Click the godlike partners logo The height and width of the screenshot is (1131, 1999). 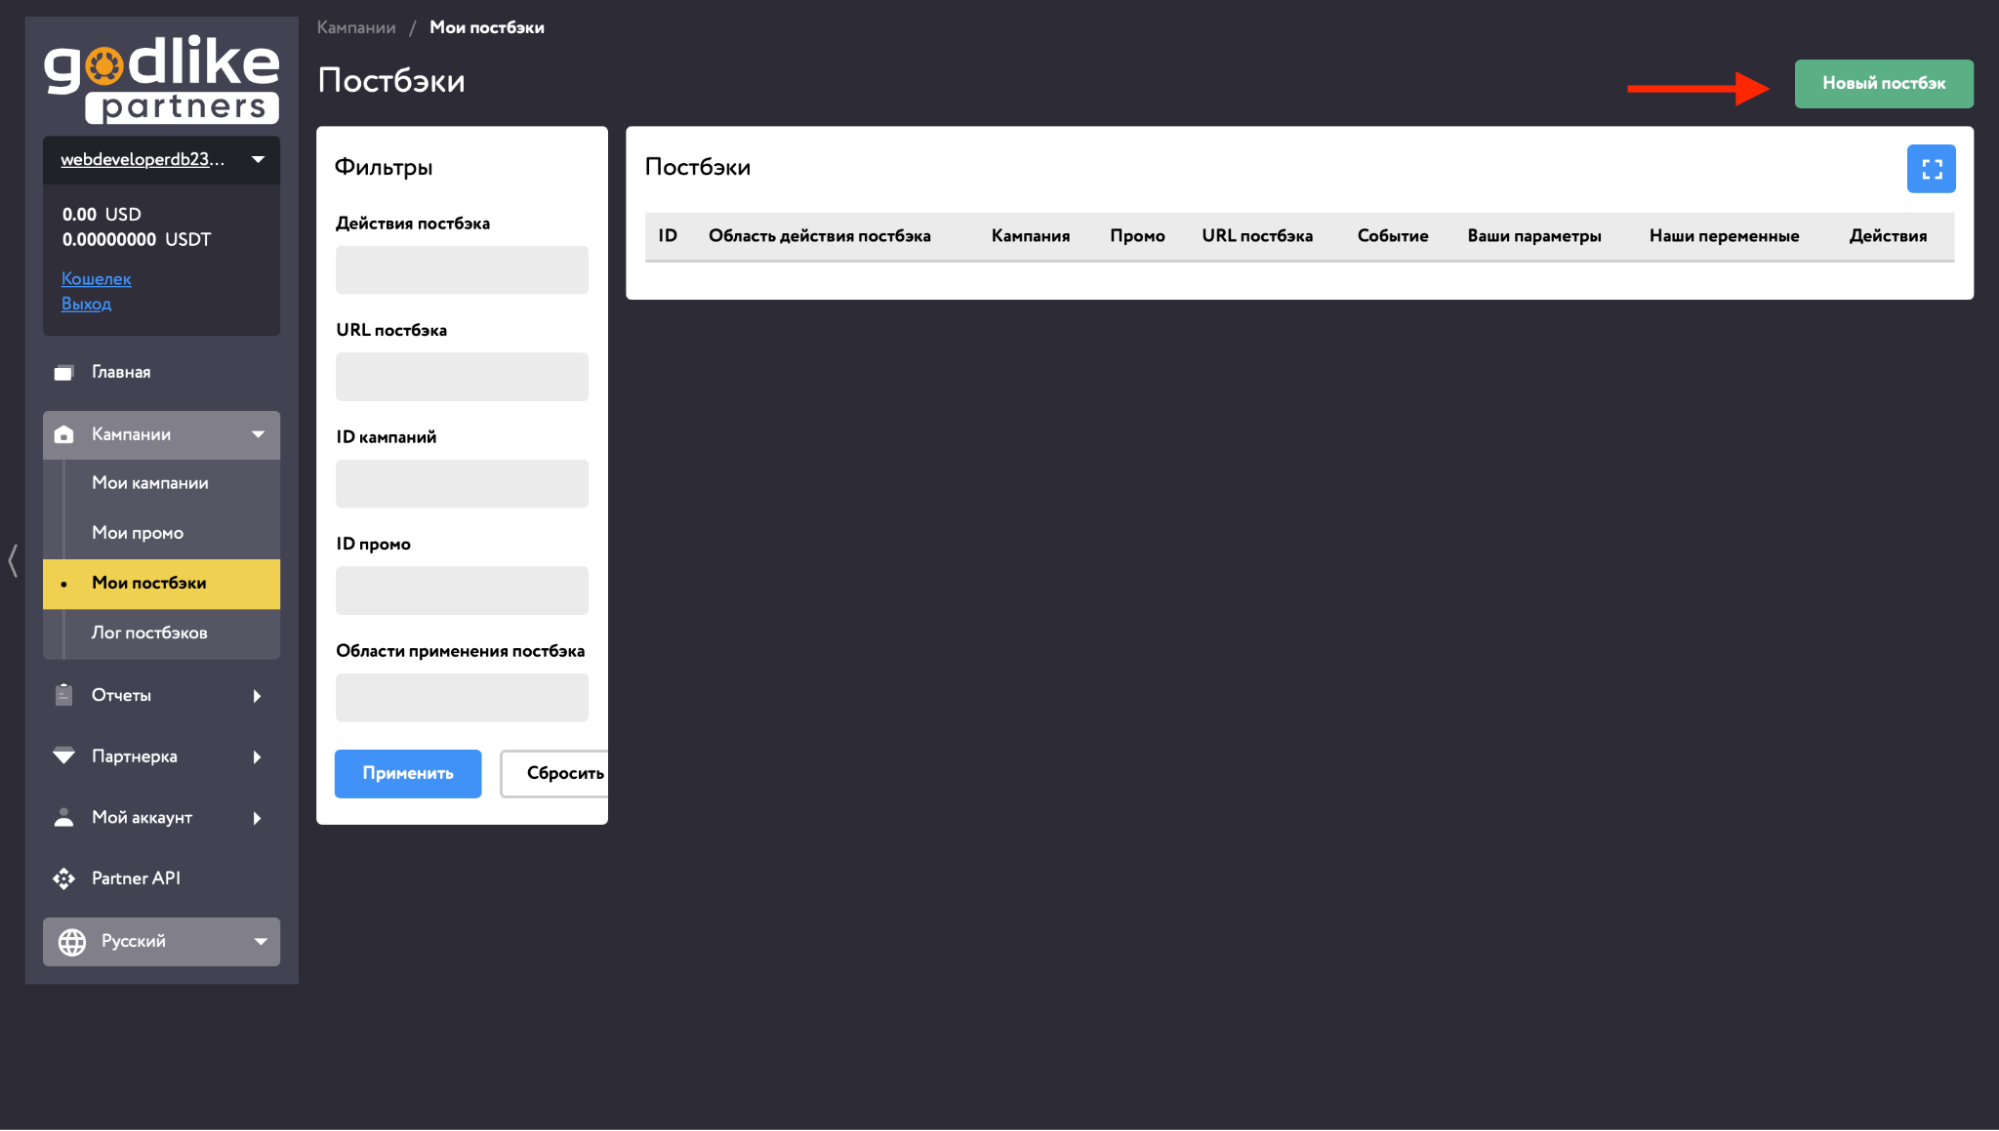161,79
